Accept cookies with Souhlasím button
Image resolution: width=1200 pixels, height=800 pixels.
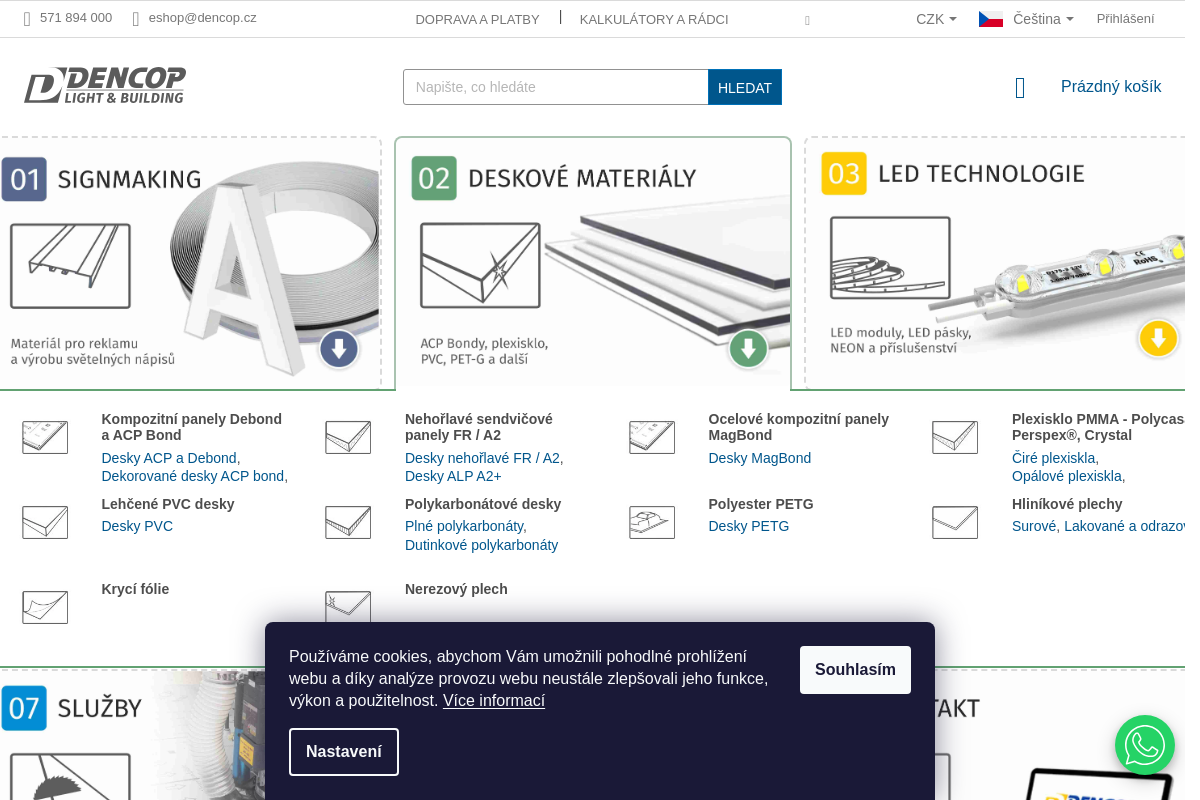click(x=855, y=670)
